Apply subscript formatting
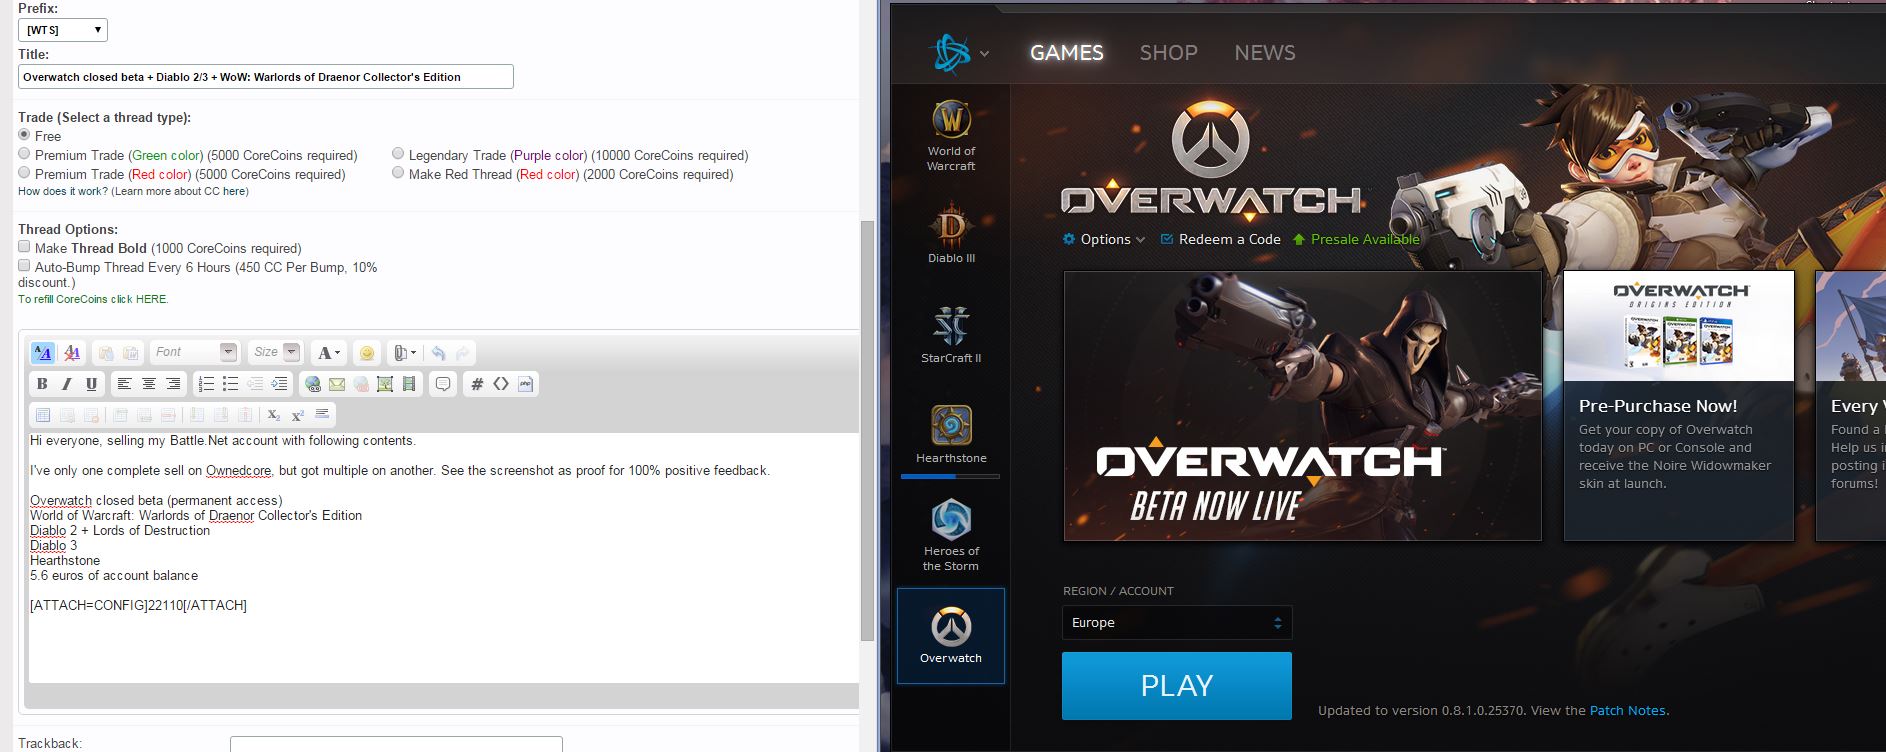Screen dimensions: 1886x752 [273, 414]
